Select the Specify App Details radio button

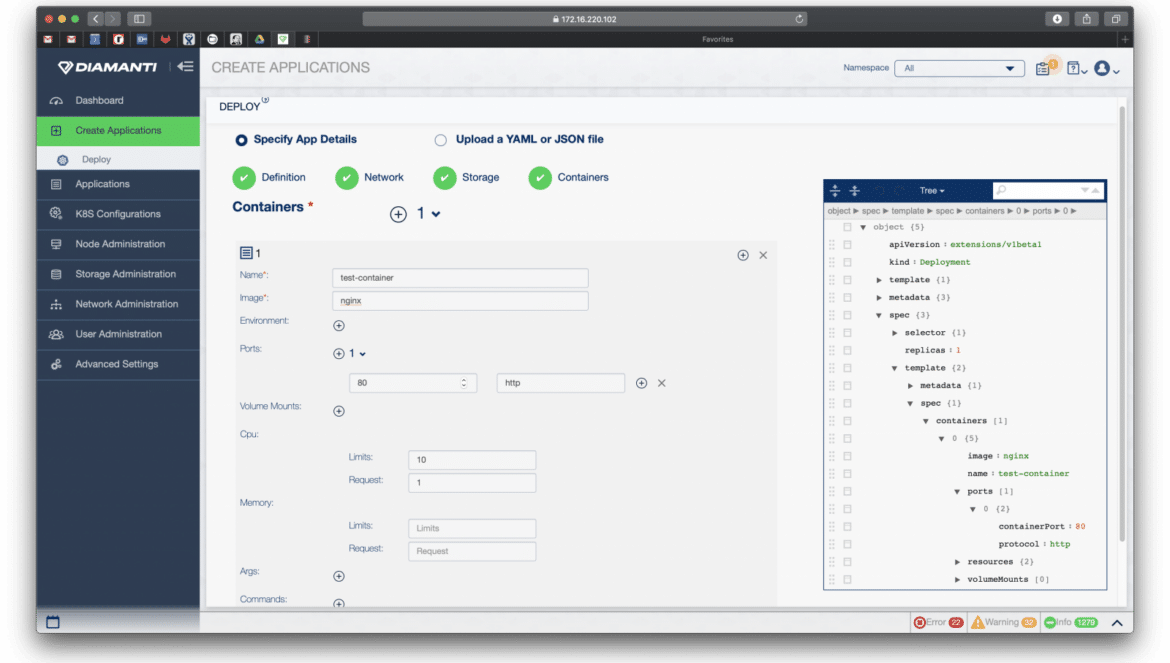pyautogui.click(x=241, y=140)
